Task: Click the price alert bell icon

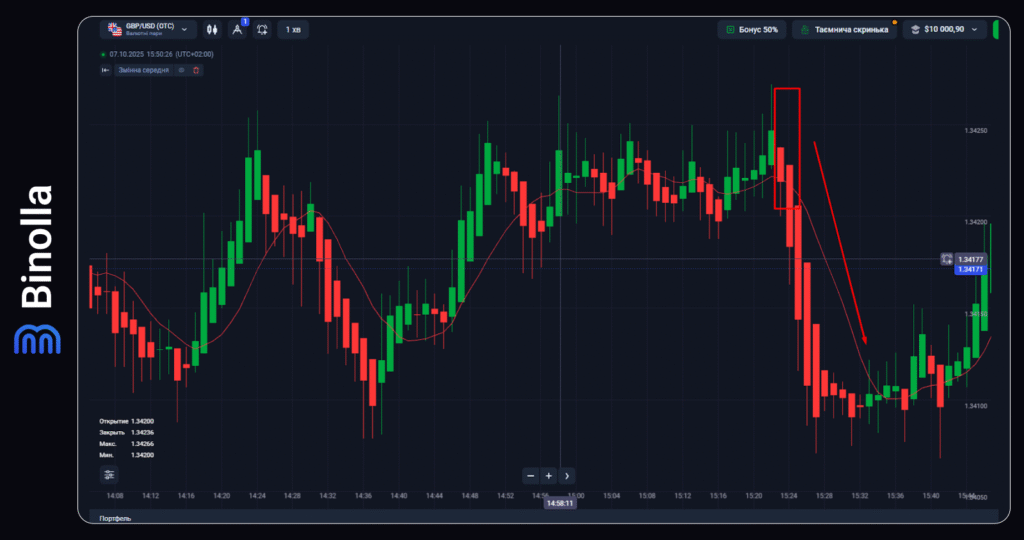Action: [x=262, y=30]
